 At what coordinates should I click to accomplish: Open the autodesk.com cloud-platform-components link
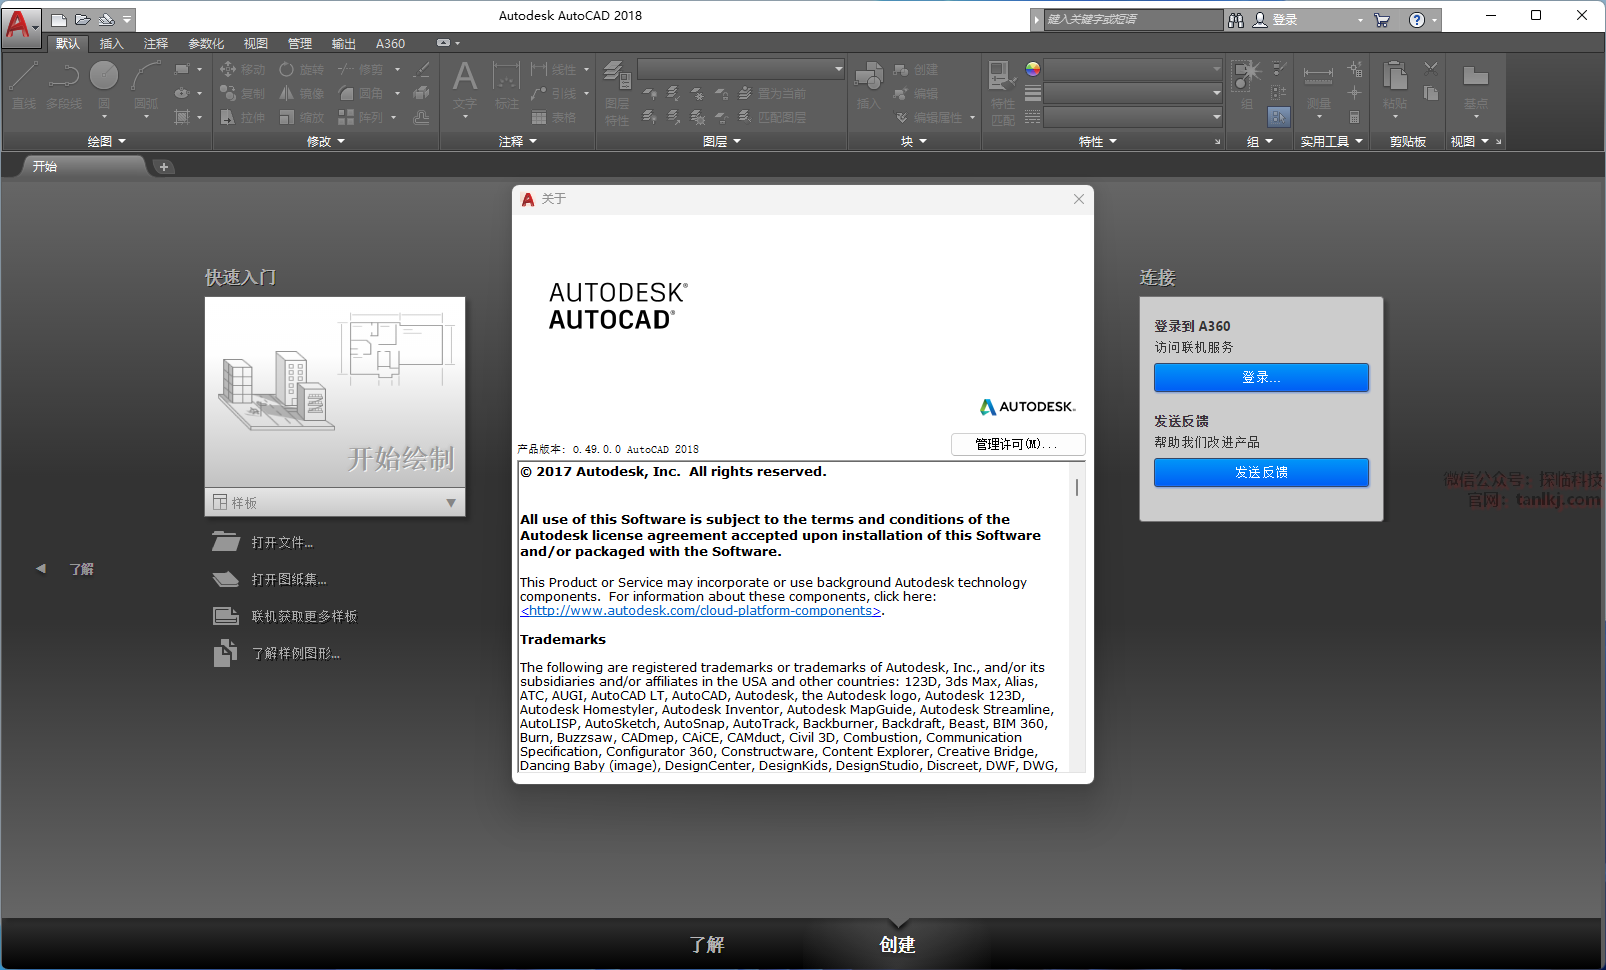tap(700, 611)
